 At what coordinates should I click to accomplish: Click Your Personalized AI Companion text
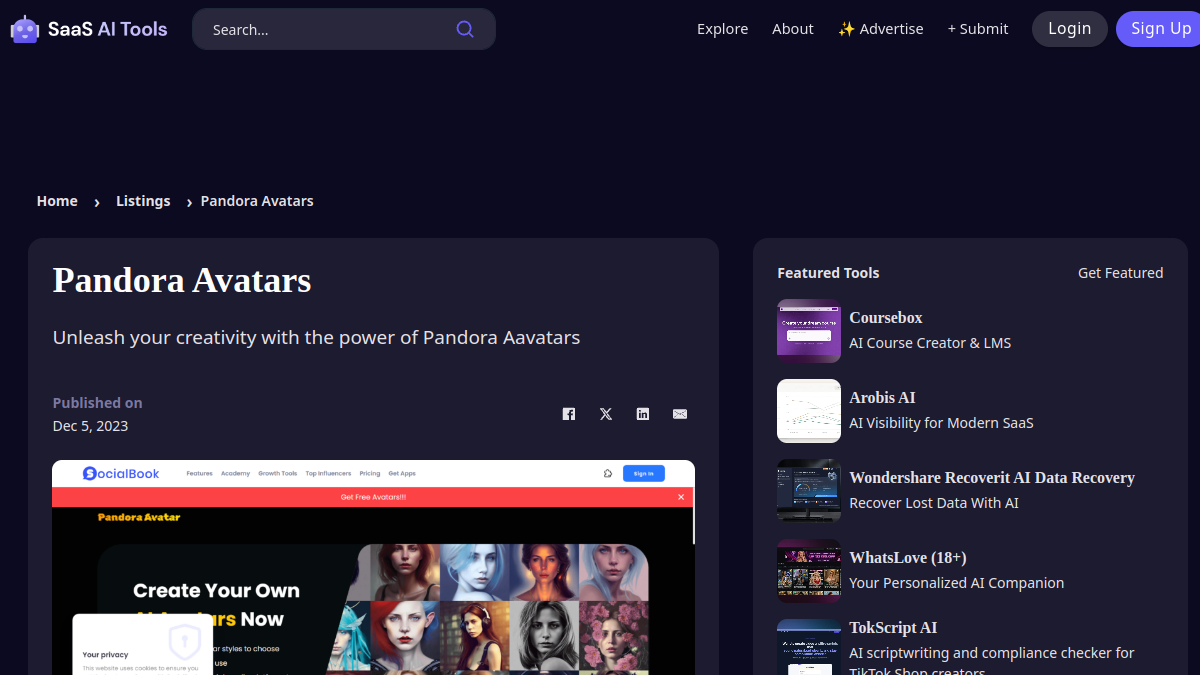[957, 583]
